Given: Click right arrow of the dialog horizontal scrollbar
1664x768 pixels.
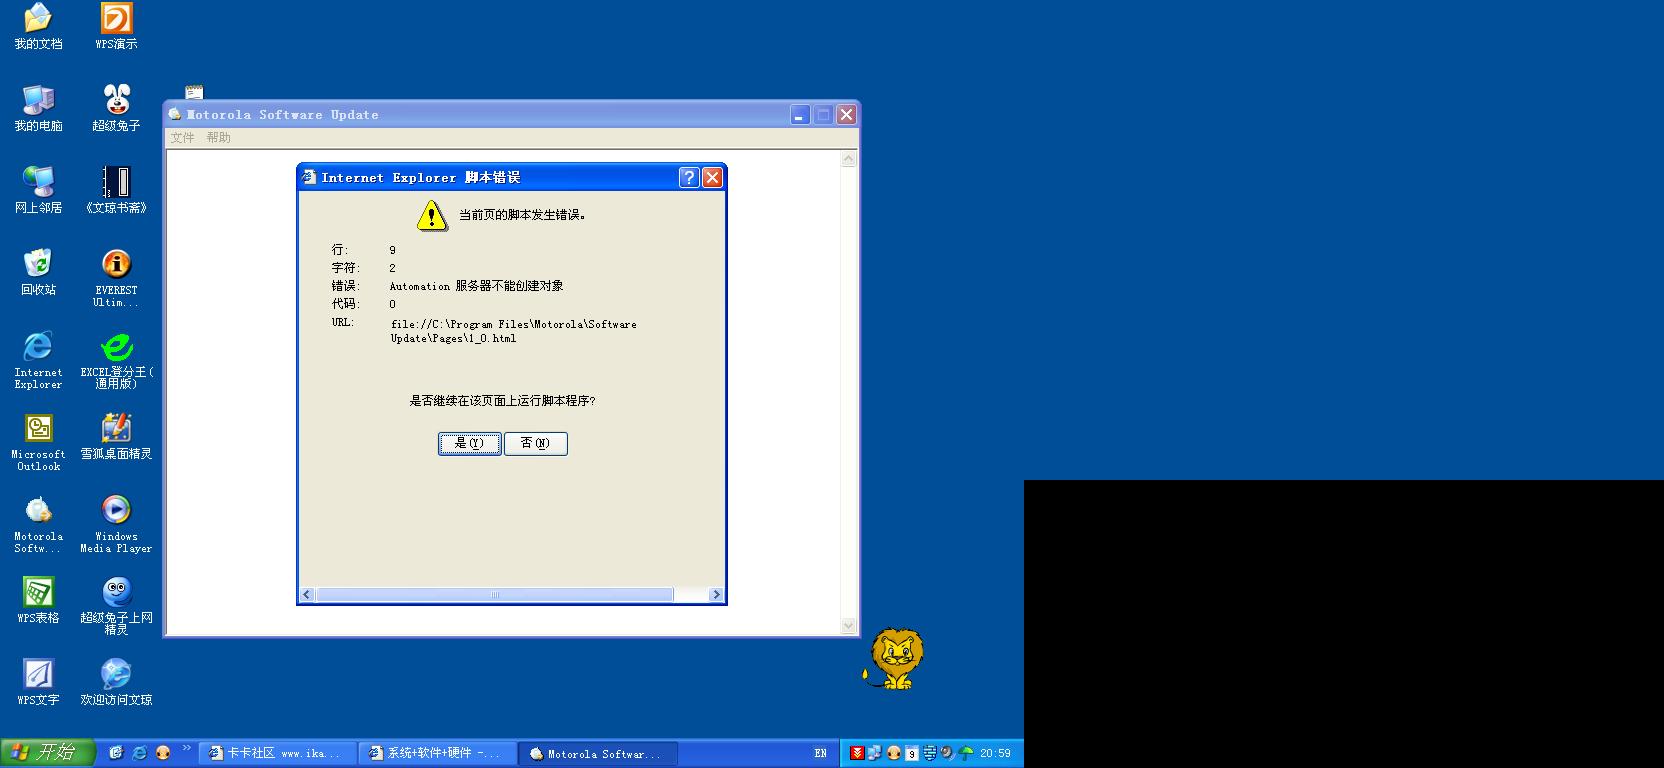Looking at the screenshot, I should coord(716,594).
